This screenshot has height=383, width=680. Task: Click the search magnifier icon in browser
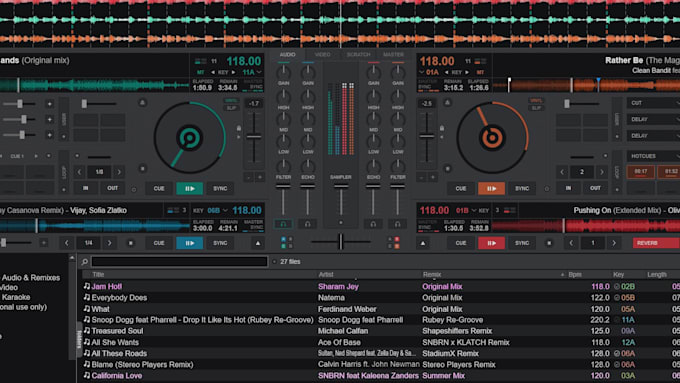tap(85, 262)
